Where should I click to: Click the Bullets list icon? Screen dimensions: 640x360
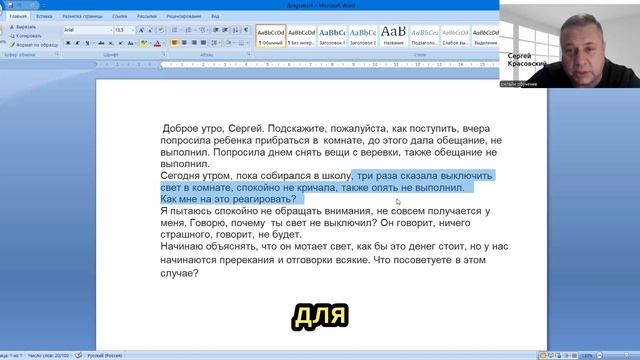tap(175, 30)
